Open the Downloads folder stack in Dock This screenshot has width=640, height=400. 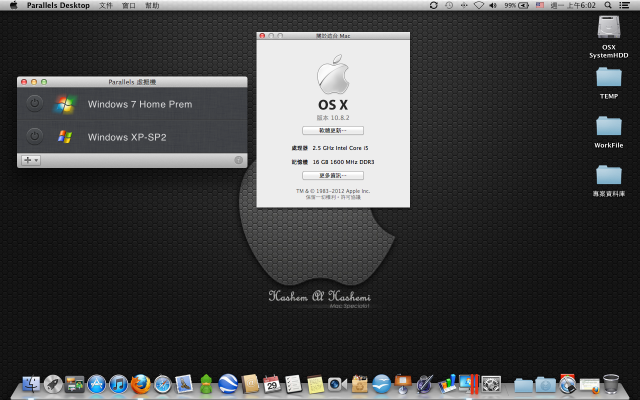546,385
